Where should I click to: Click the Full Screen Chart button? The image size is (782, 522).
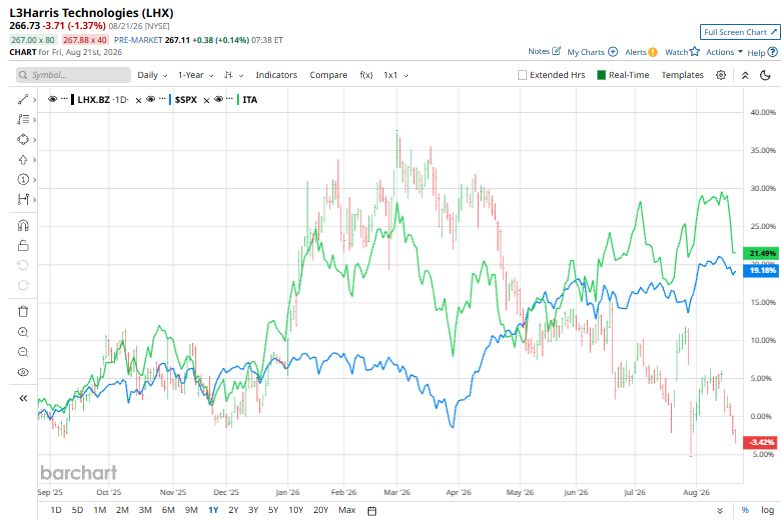coord(740,32)
